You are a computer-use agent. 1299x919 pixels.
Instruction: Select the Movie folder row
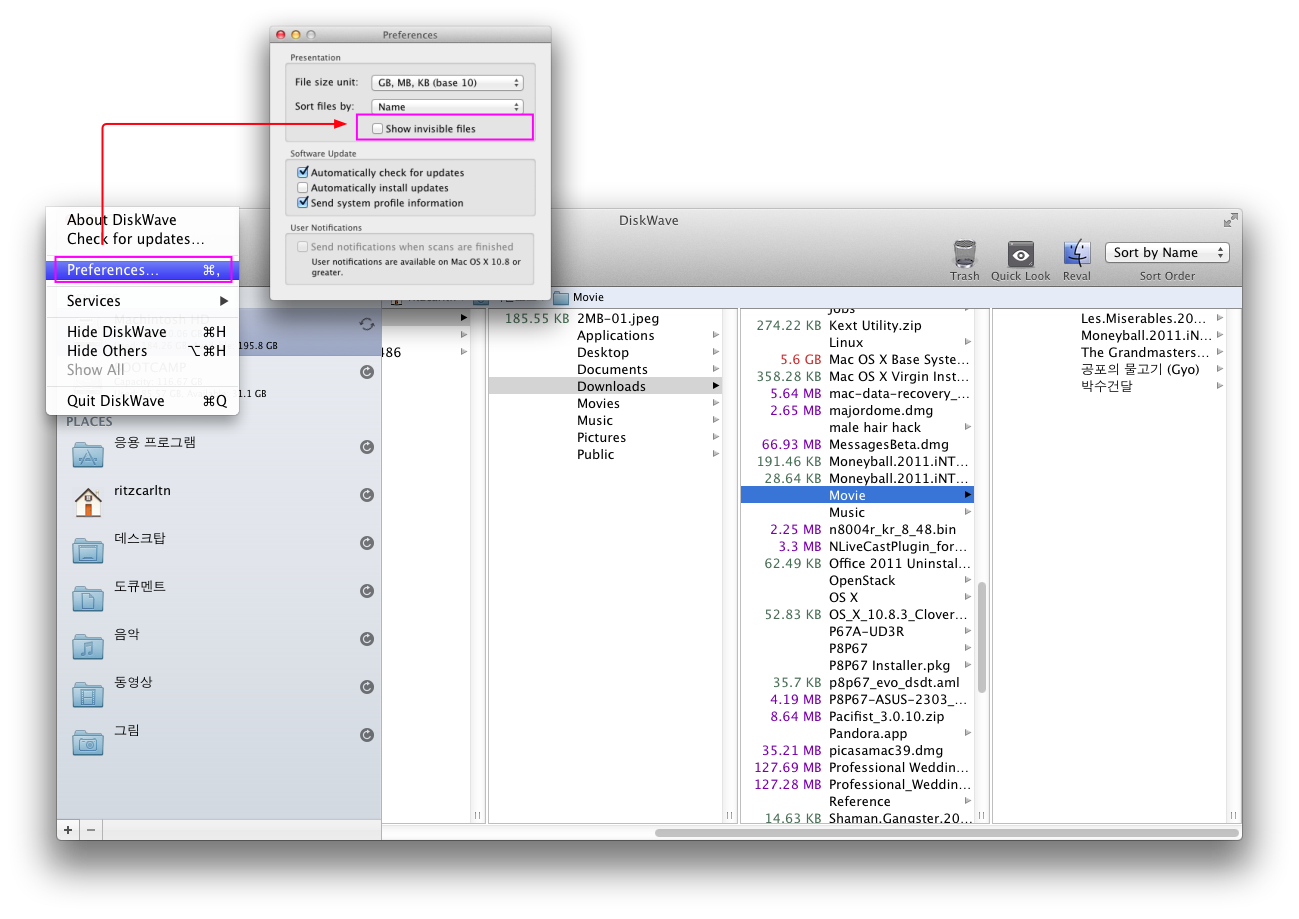tap(857, 496)
